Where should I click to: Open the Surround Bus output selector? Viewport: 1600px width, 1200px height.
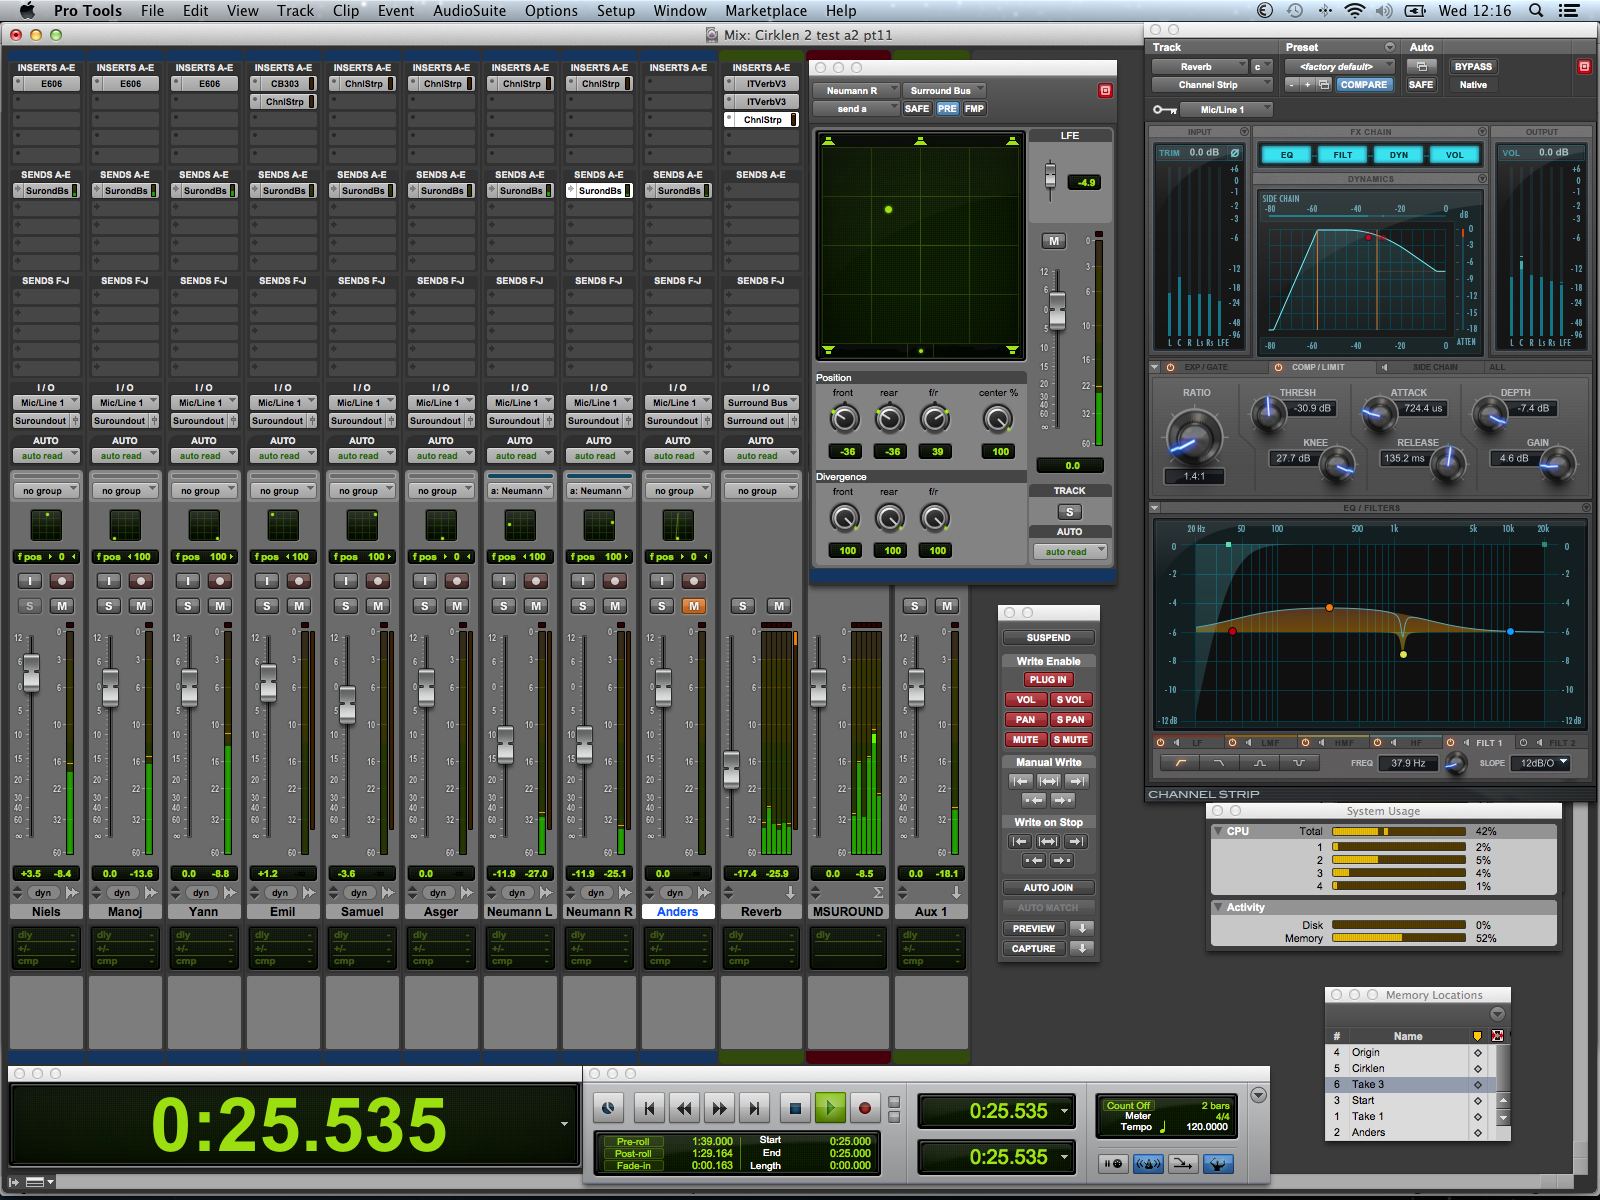pyautogui.click(x=944, y=90)
